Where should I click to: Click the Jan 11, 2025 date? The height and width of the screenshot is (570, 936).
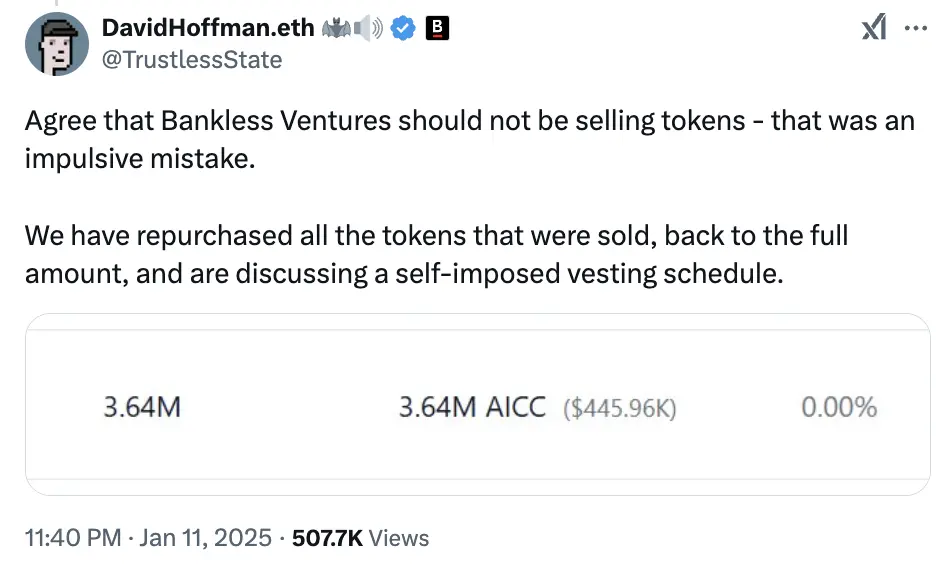click(x=205, y=538)
